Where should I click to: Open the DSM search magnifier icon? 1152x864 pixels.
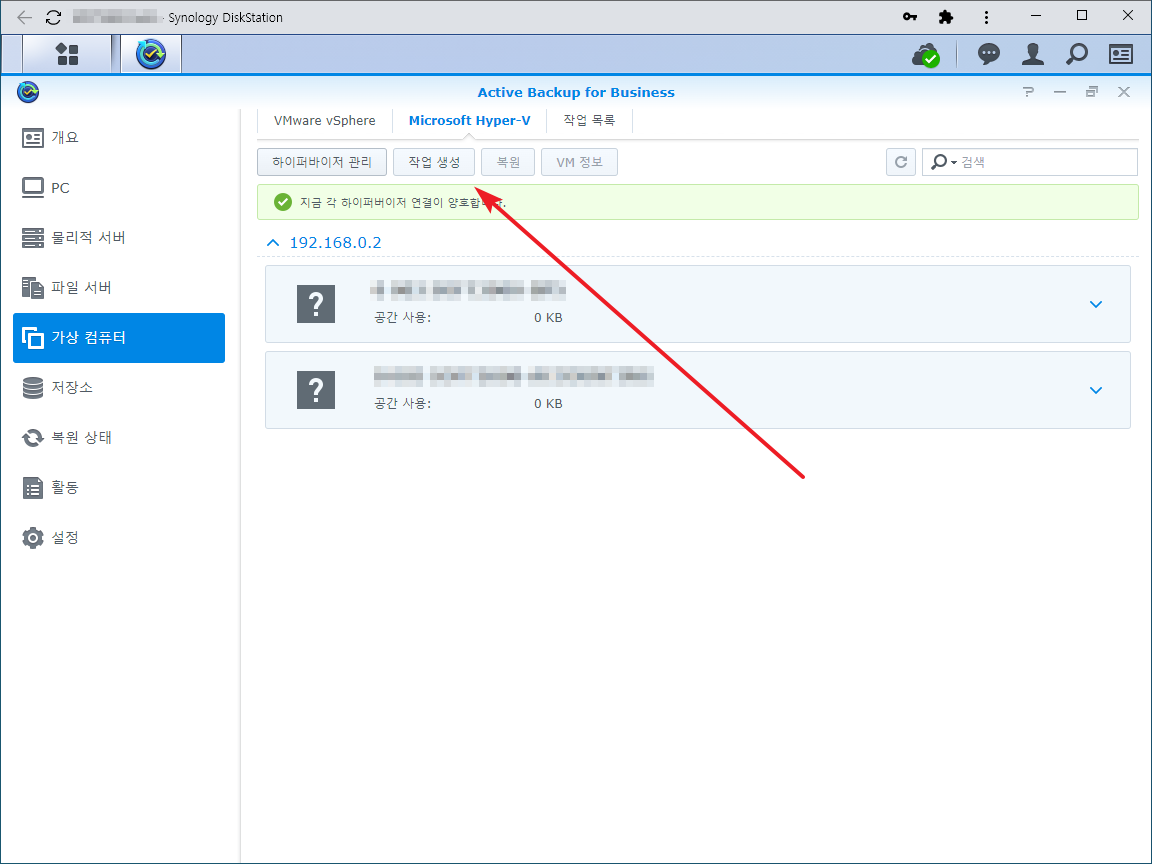tap(1077, 54)
